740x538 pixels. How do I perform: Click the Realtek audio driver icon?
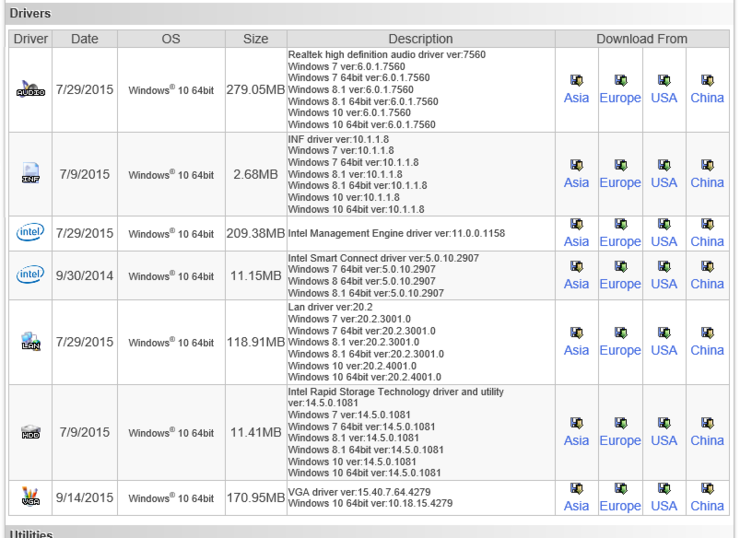pyautogui.click(x=31, y=91)
